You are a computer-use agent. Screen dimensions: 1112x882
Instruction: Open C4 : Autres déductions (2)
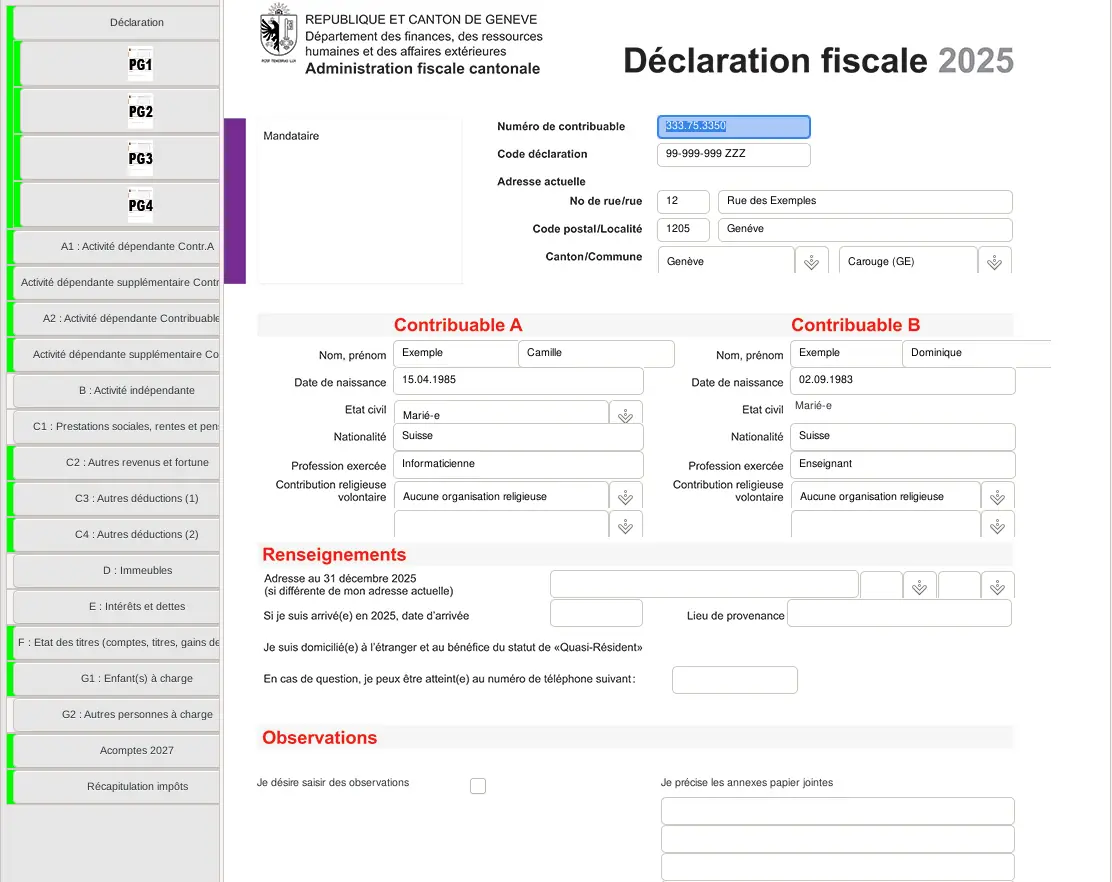coord(117,534)
